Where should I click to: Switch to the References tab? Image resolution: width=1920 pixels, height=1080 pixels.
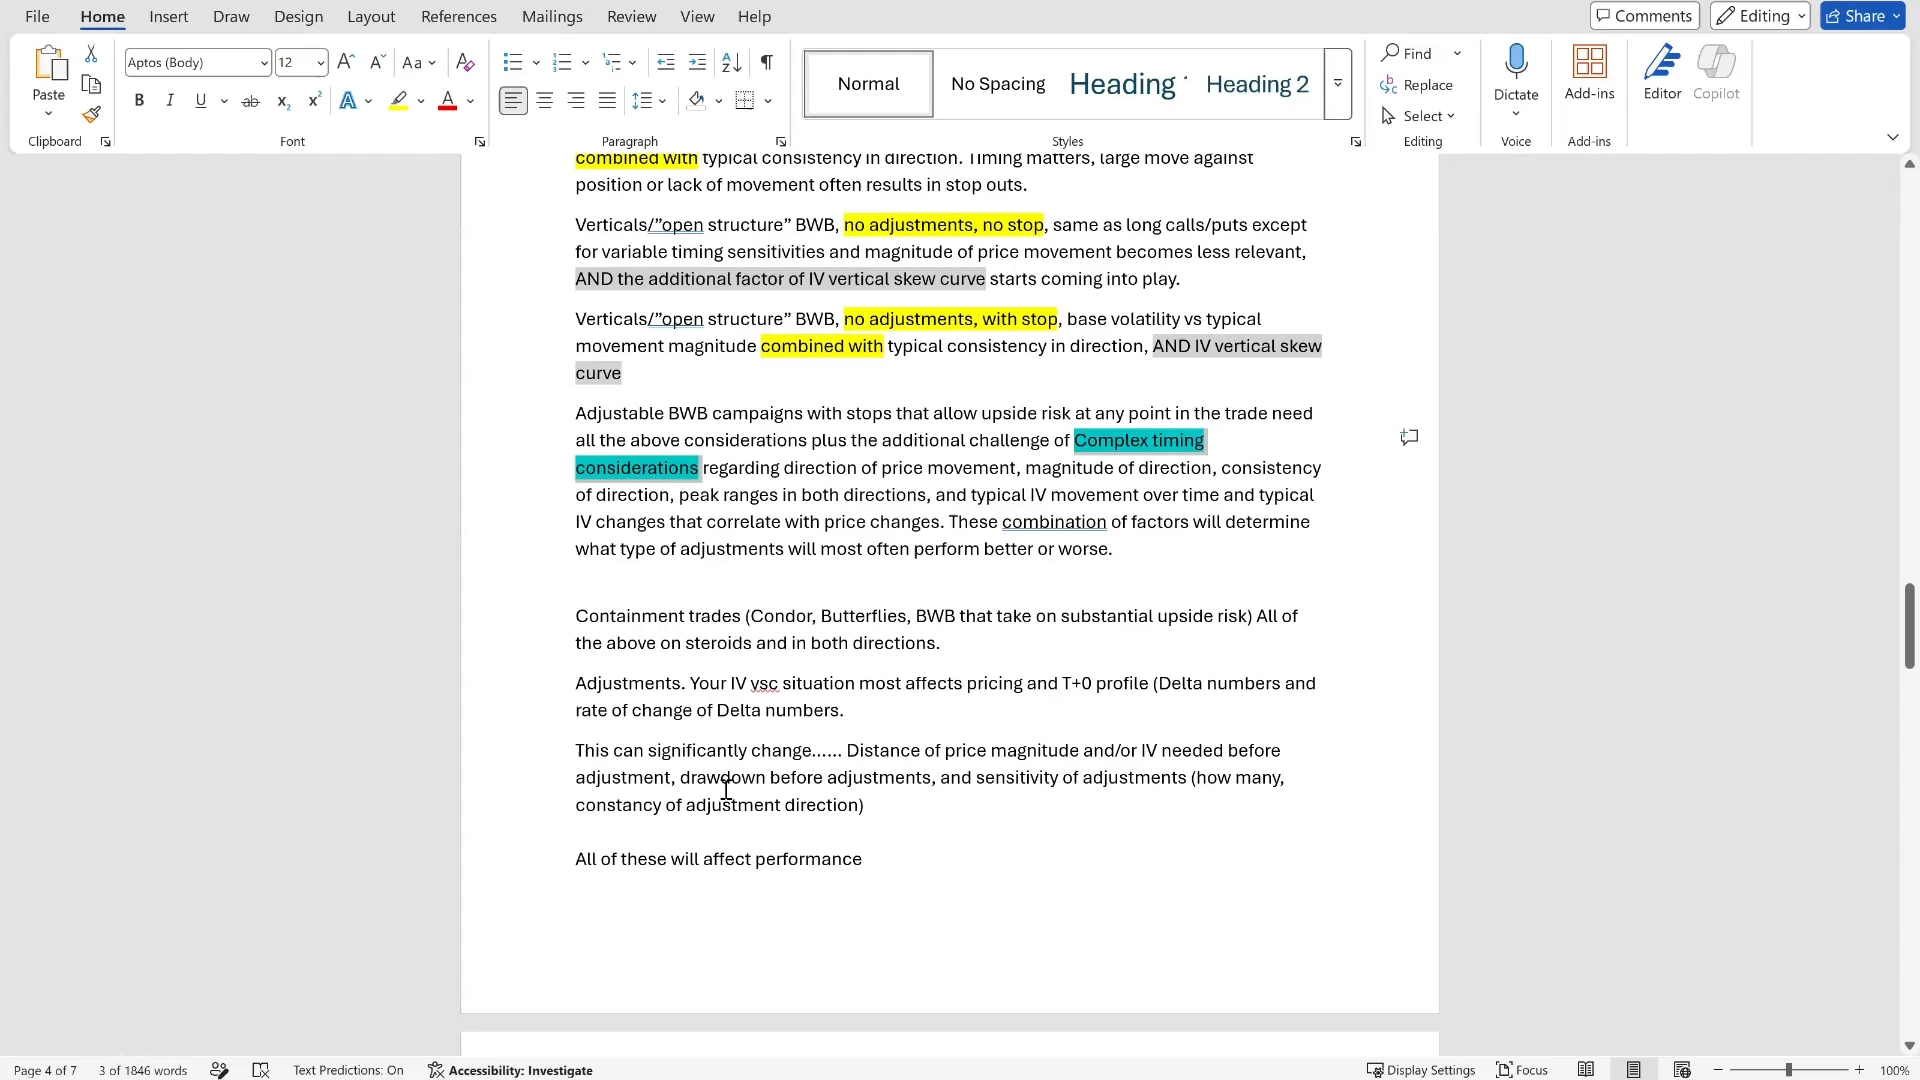[459, 17]
